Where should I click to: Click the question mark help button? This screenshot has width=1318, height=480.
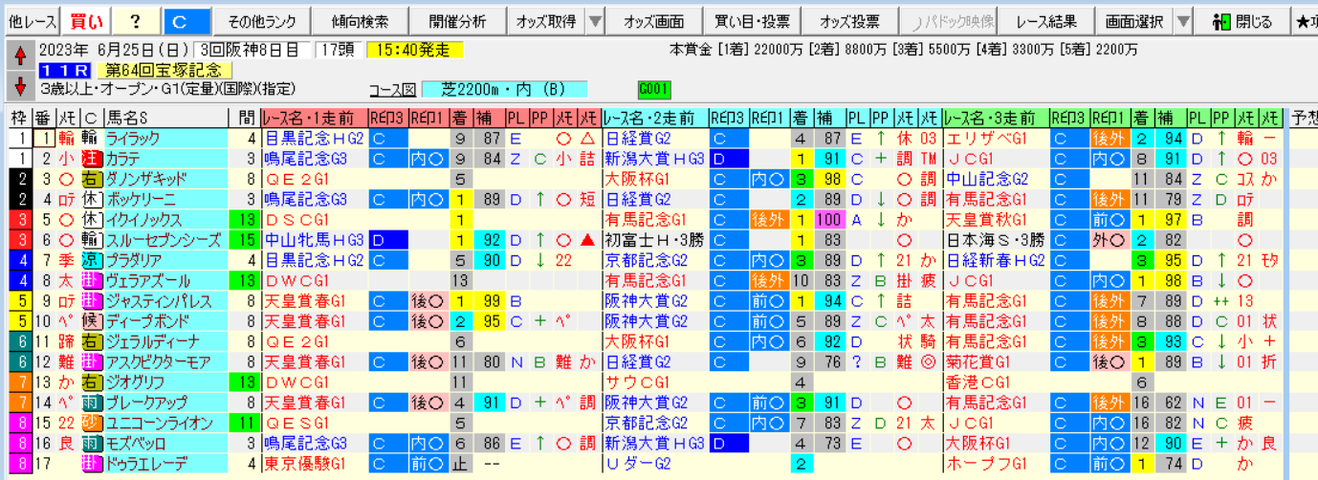tap(135, 21)
